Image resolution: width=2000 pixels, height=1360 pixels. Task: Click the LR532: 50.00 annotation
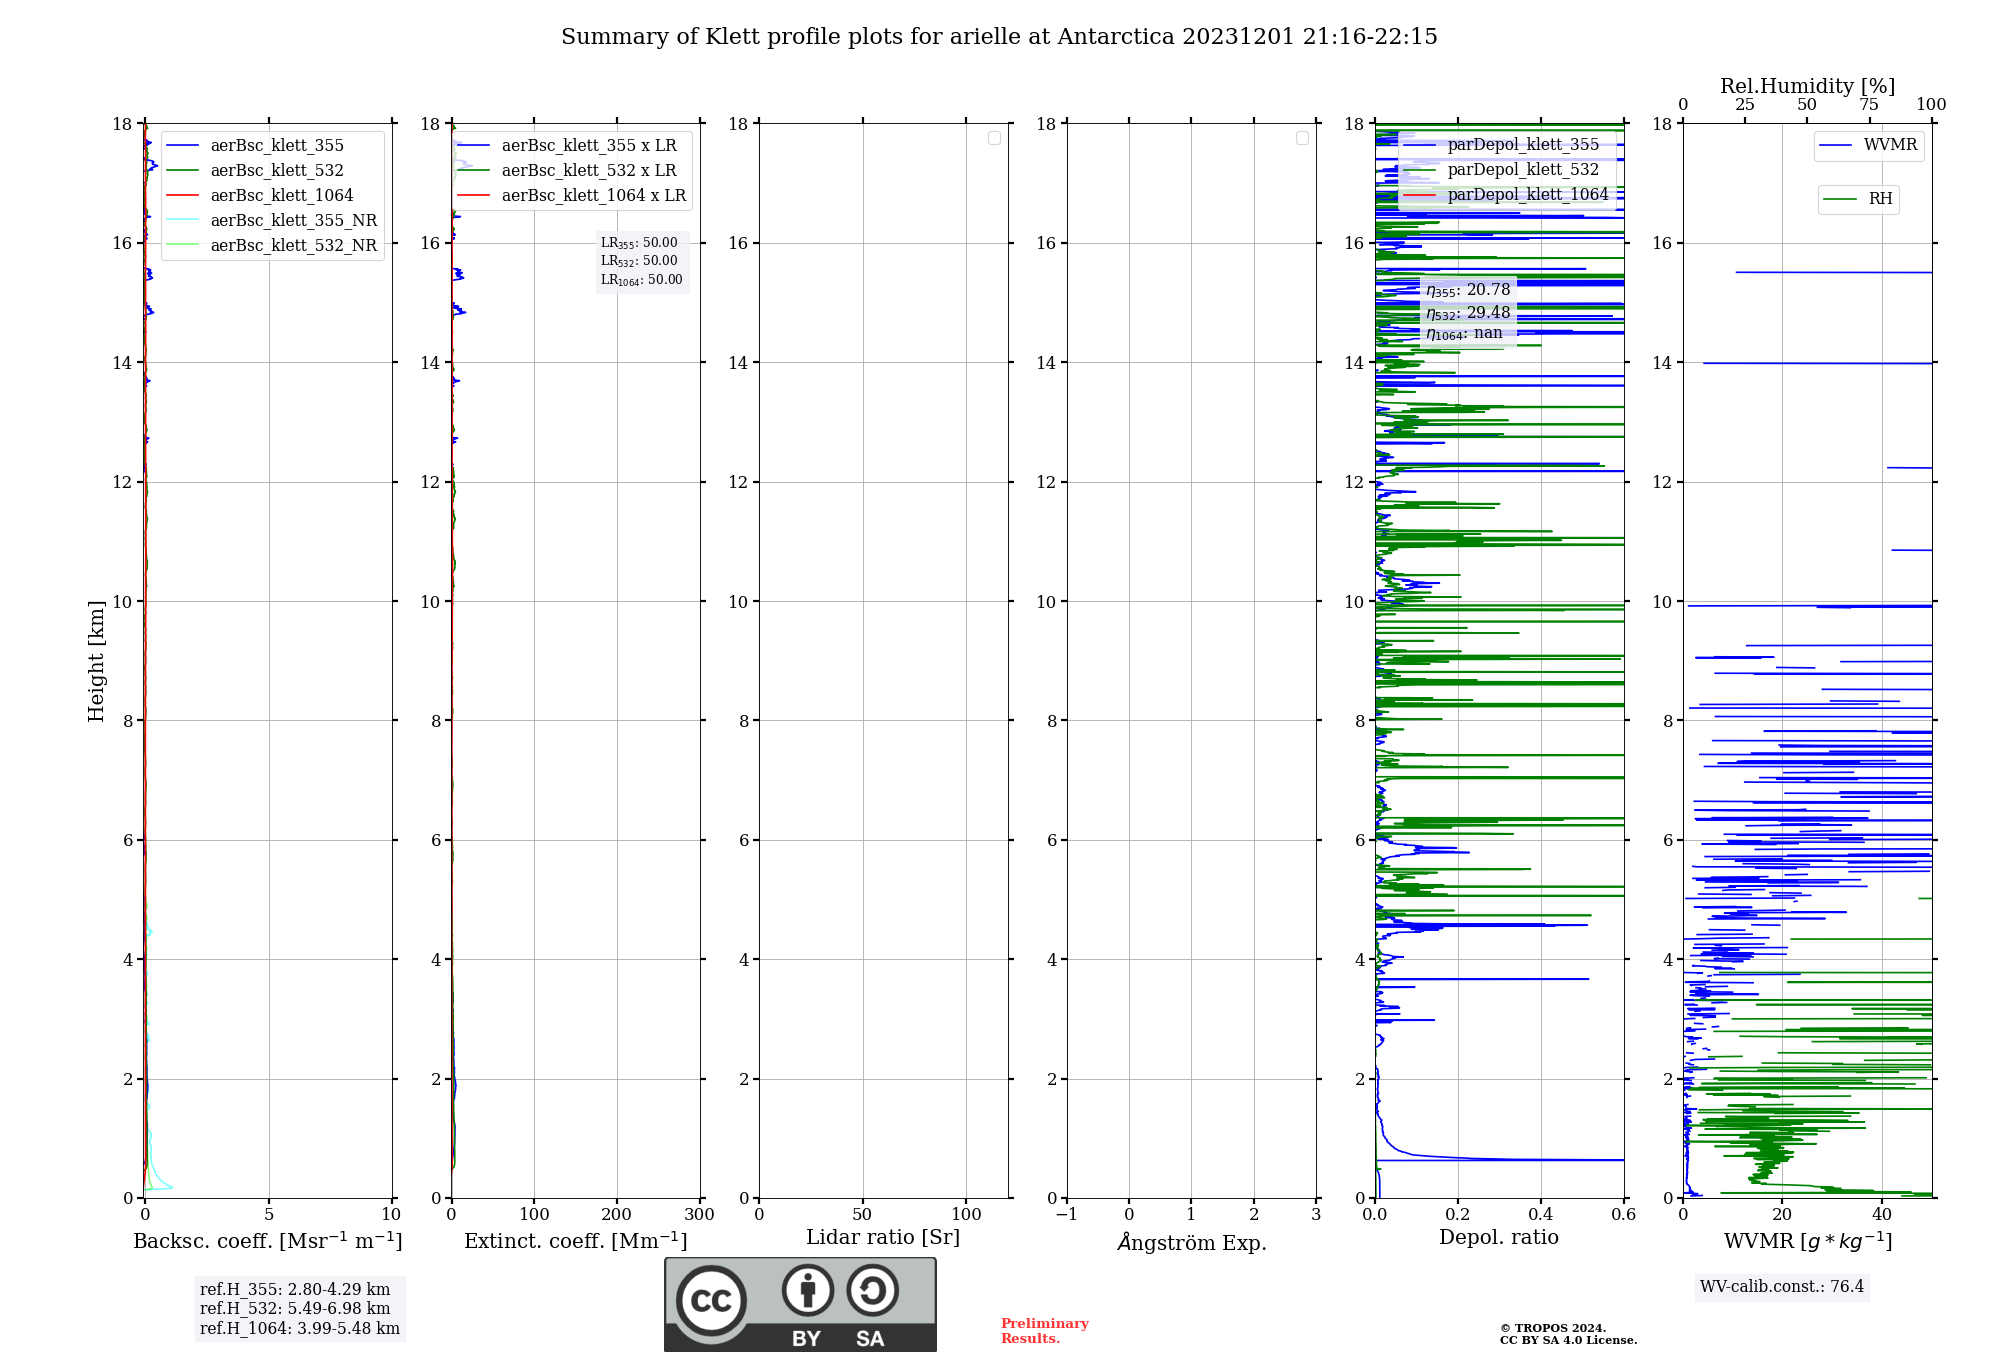coord(639,261)
